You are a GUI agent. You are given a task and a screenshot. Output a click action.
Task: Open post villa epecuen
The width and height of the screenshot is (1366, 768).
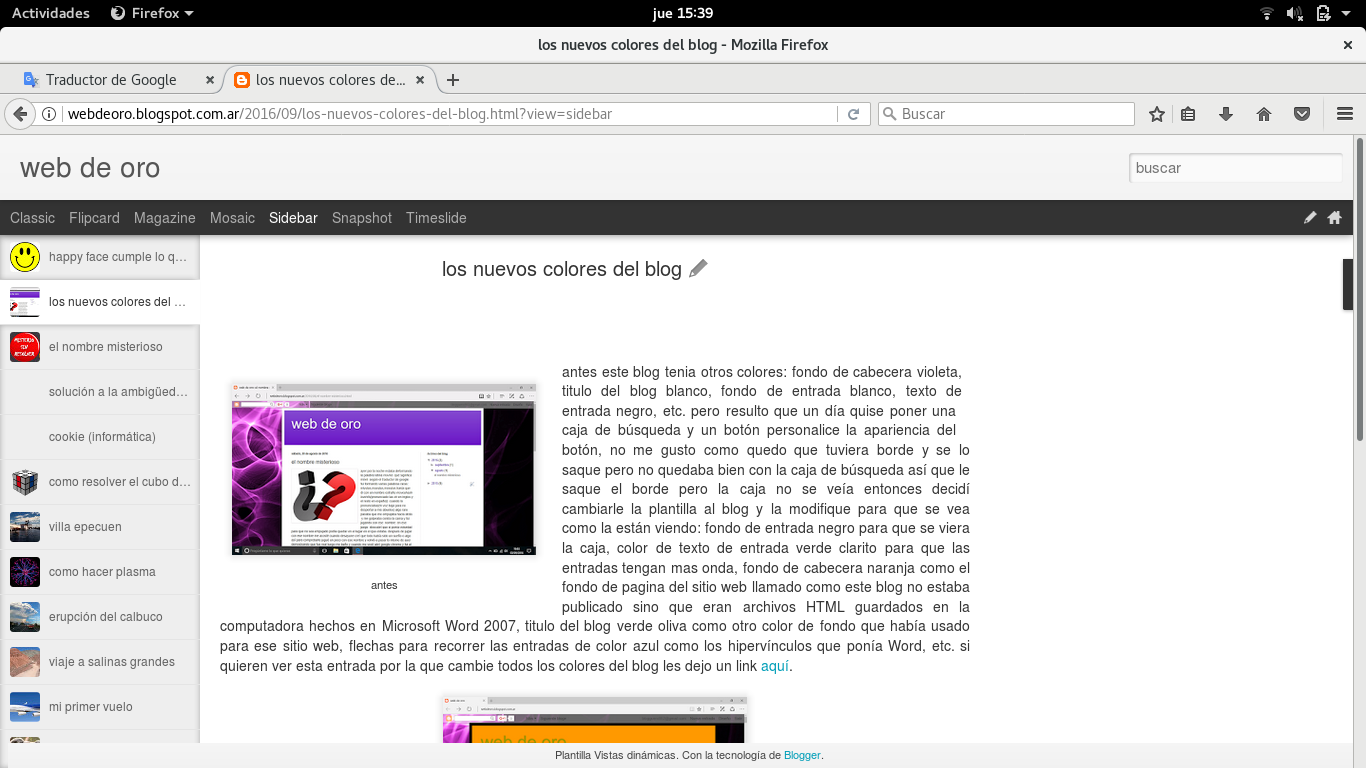point(100,527)
